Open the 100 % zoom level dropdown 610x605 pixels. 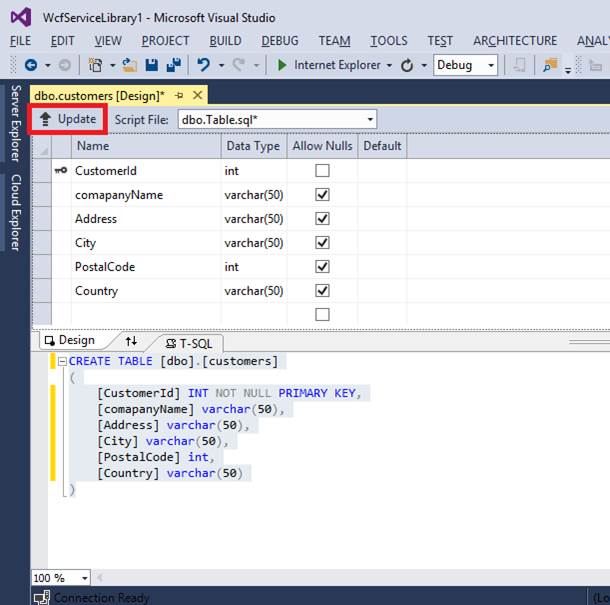click(x=83, y=578)
